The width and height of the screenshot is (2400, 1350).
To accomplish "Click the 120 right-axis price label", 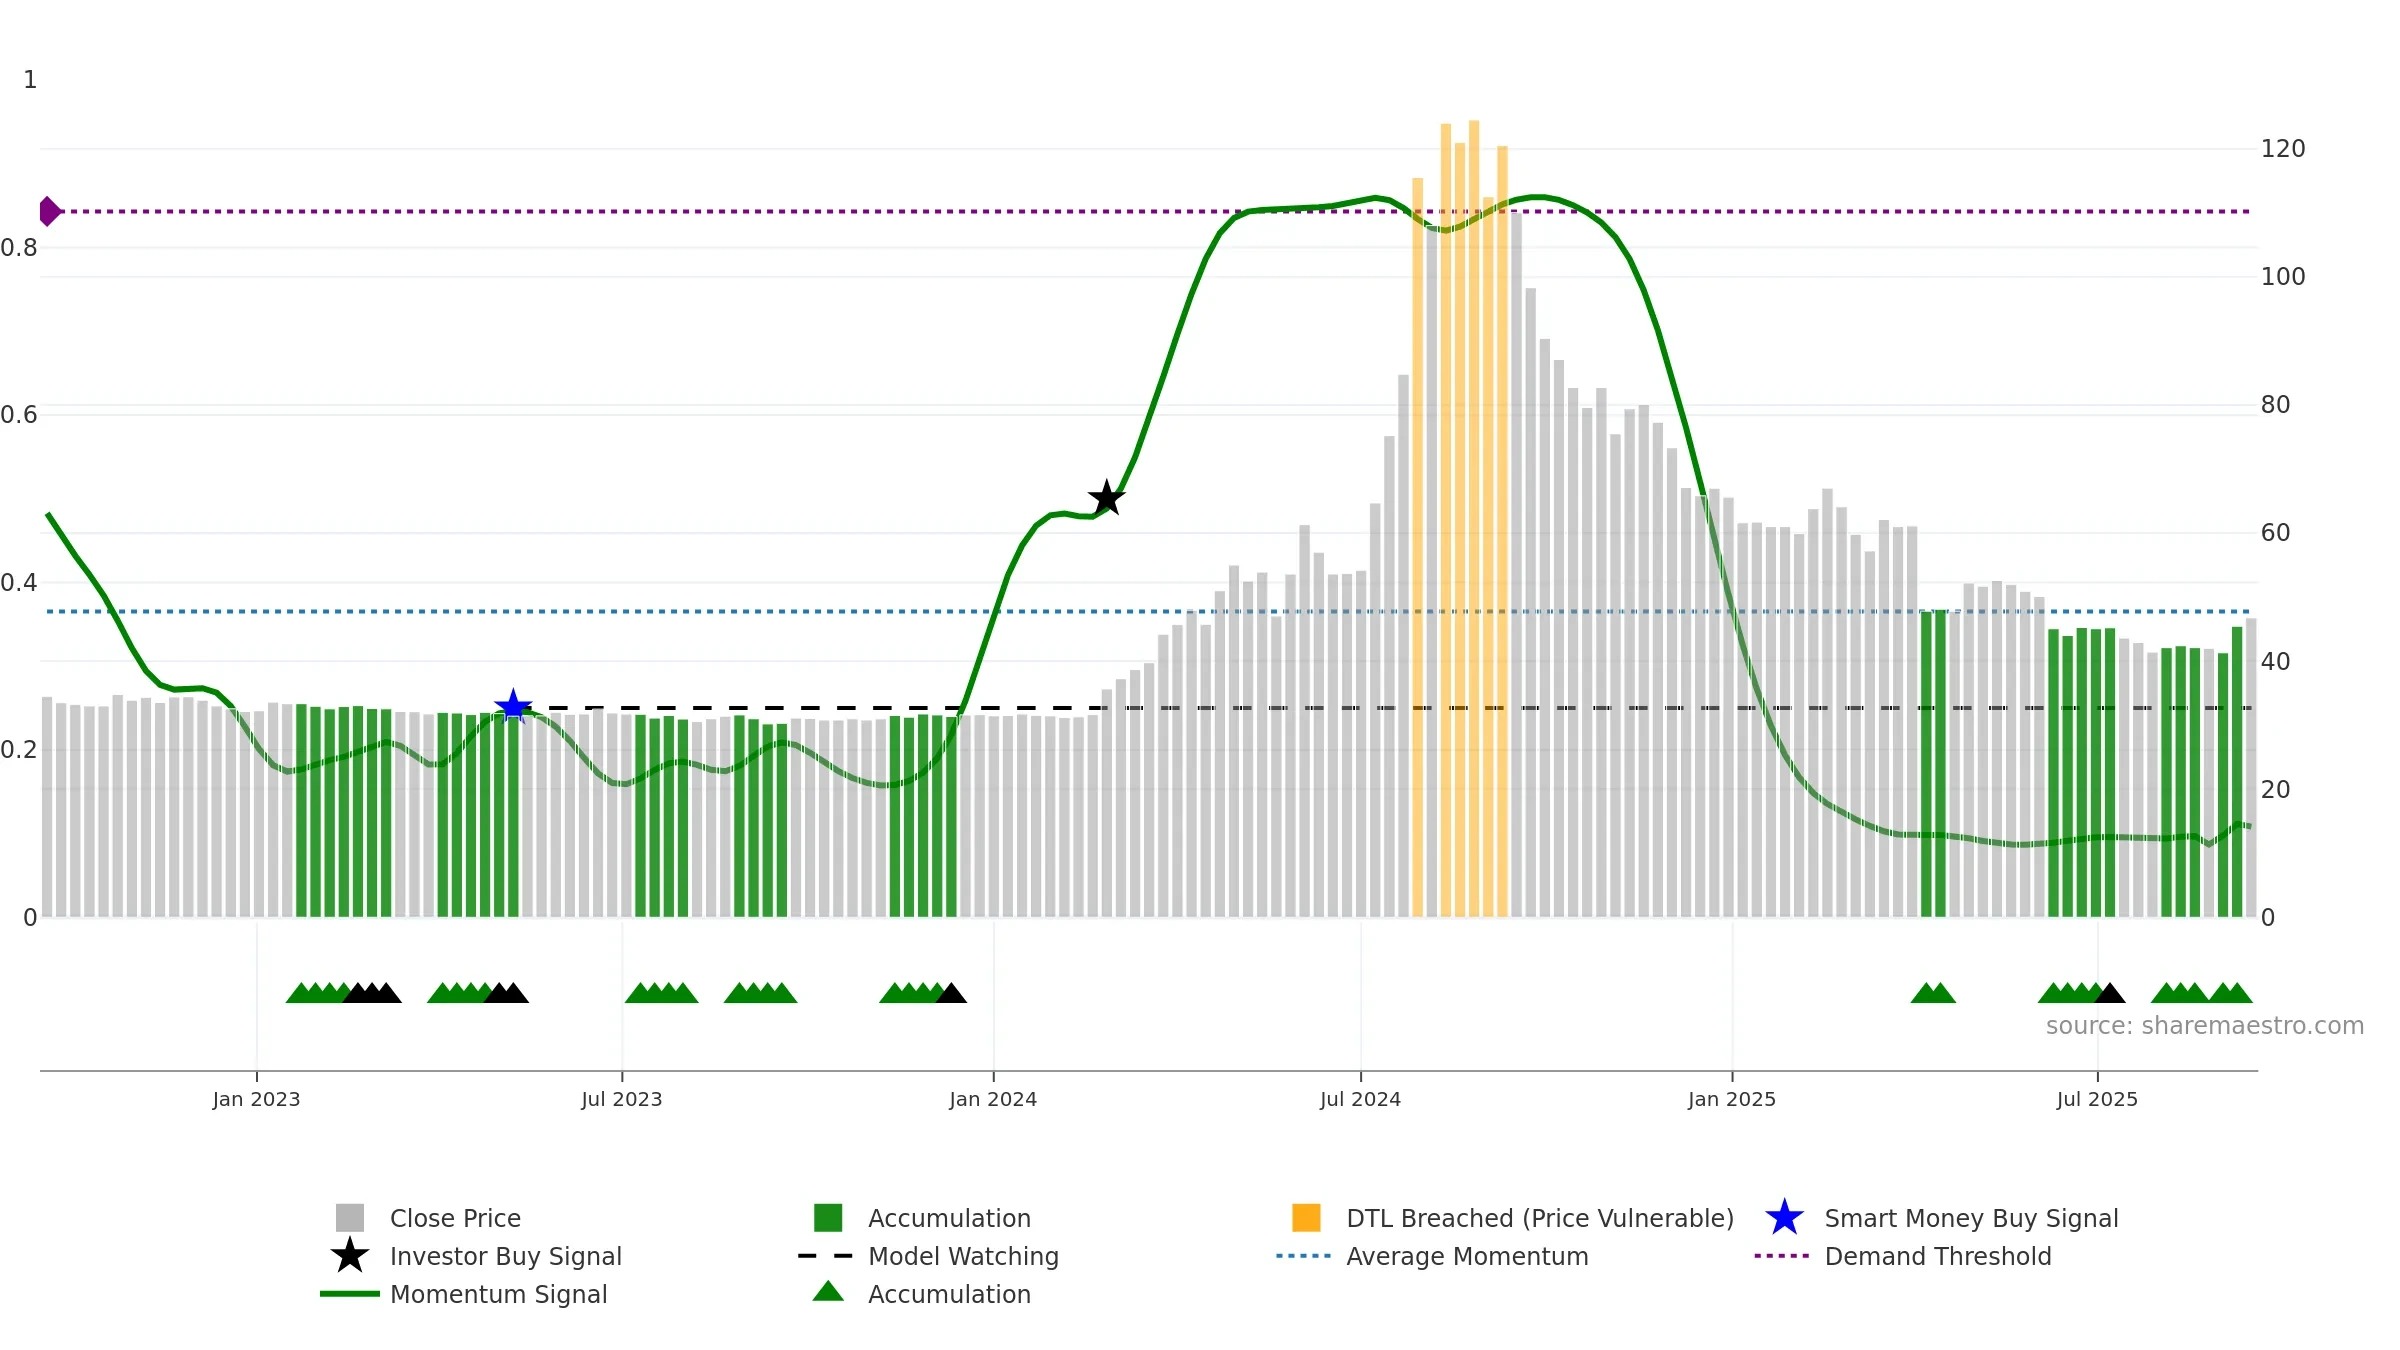I will [x=2283, y=149].
